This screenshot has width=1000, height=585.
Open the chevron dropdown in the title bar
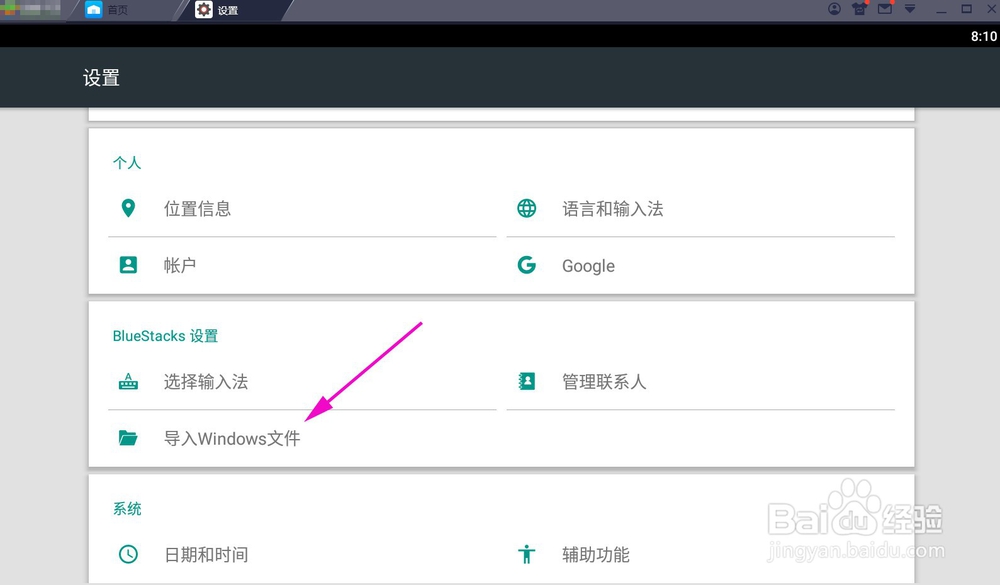[x=910, y=8]
